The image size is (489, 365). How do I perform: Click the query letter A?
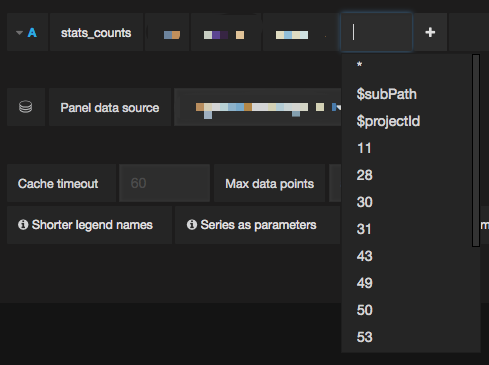point(32,33)
